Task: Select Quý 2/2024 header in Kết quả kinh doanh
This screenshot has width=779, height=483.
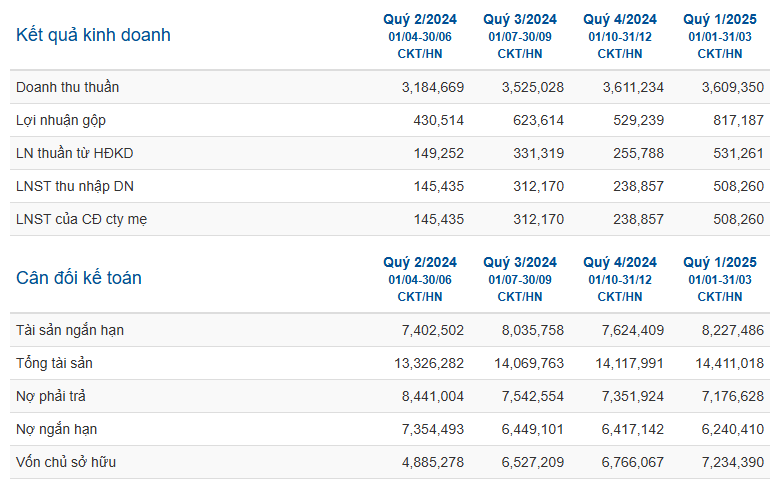Action: tap(419, 19)
